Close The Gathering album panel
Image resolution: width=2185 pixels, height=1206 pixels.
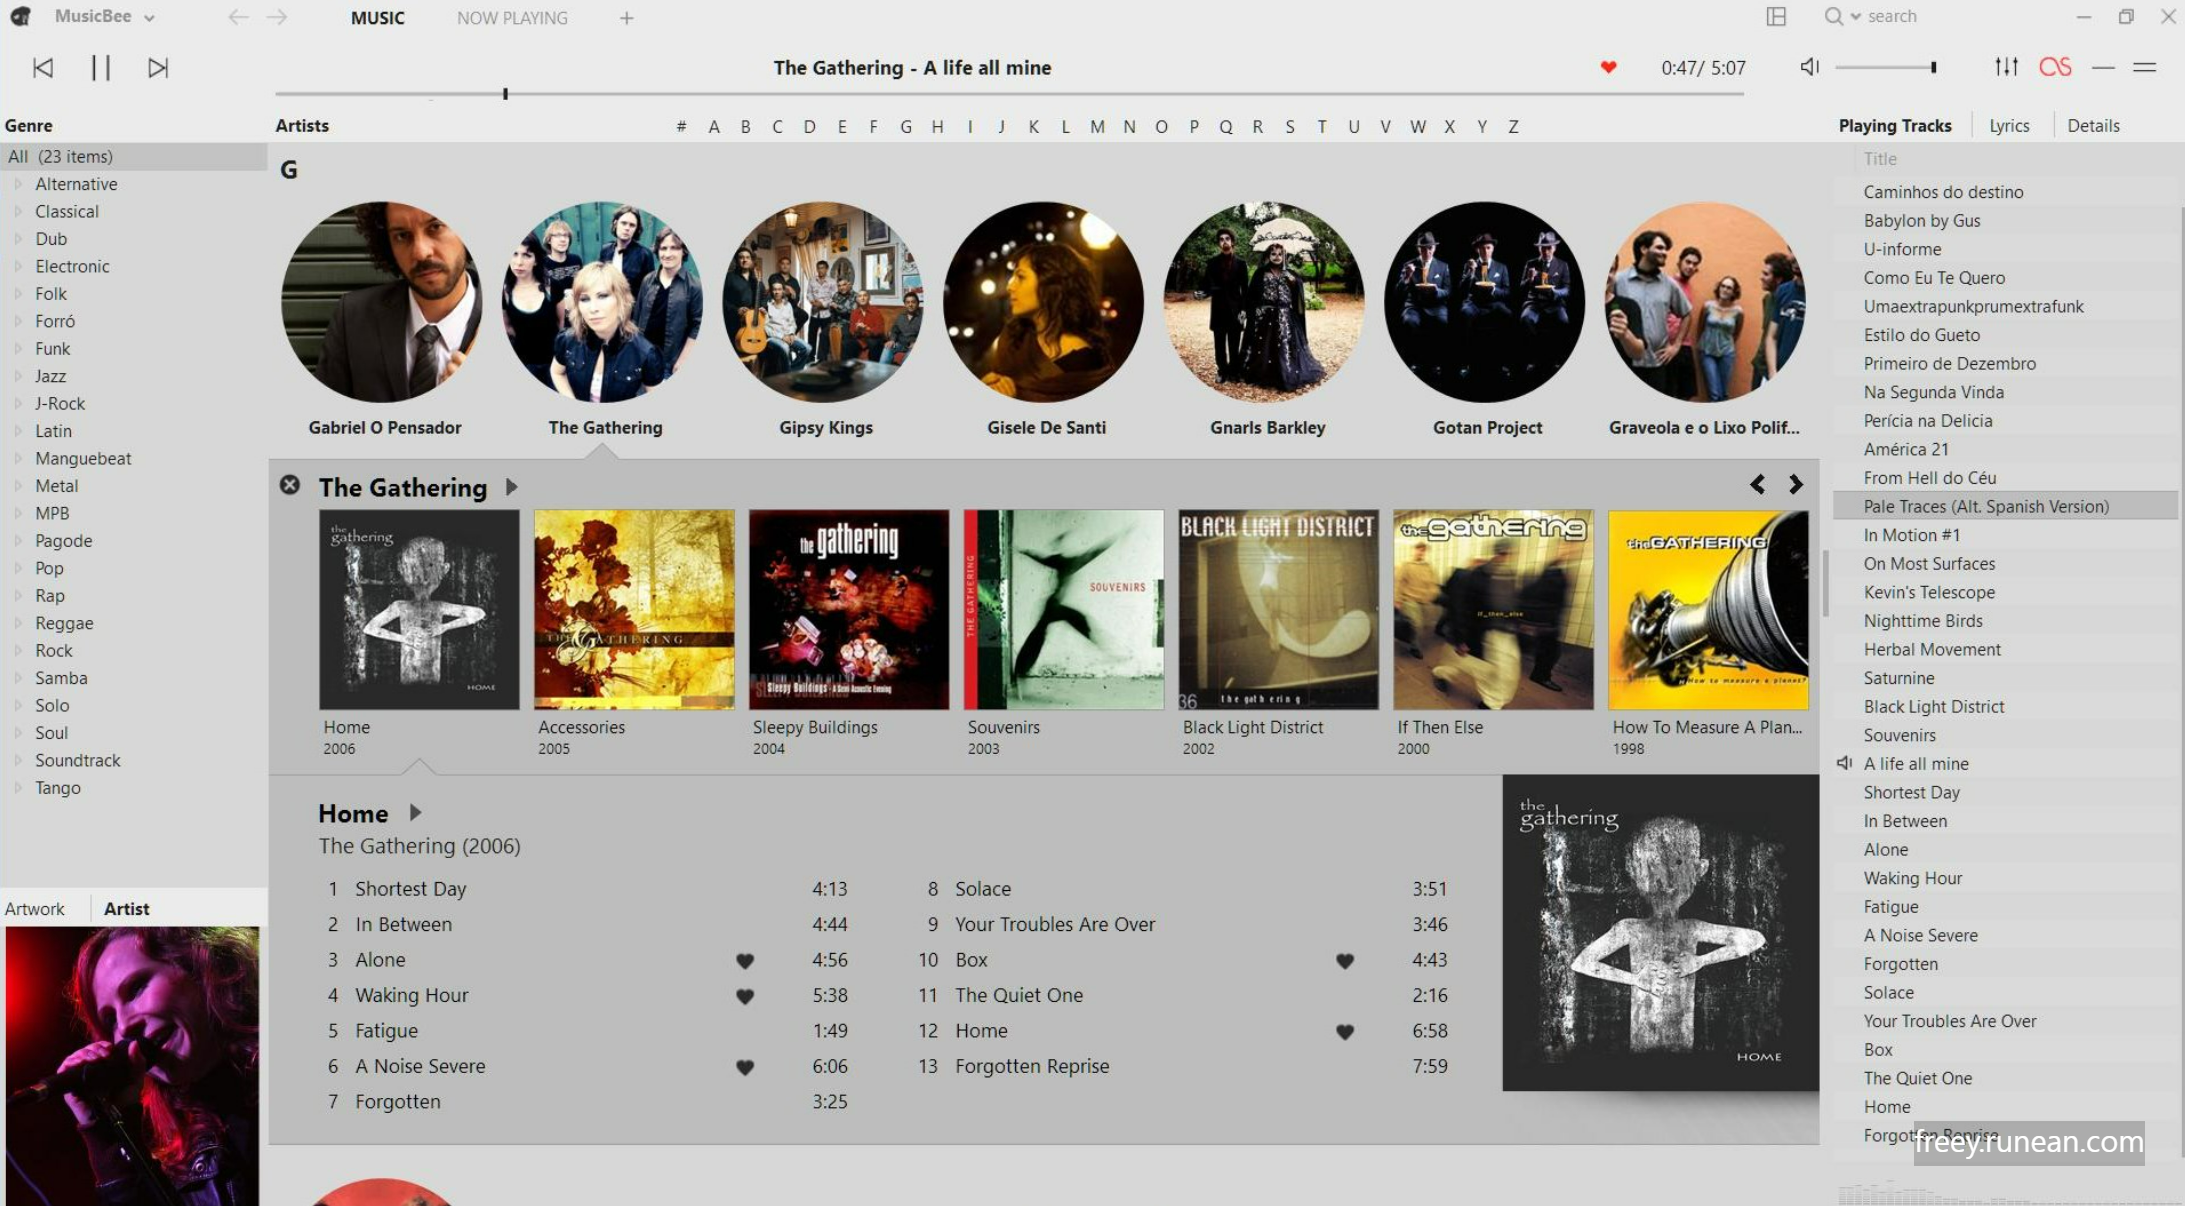coord(289,485)
